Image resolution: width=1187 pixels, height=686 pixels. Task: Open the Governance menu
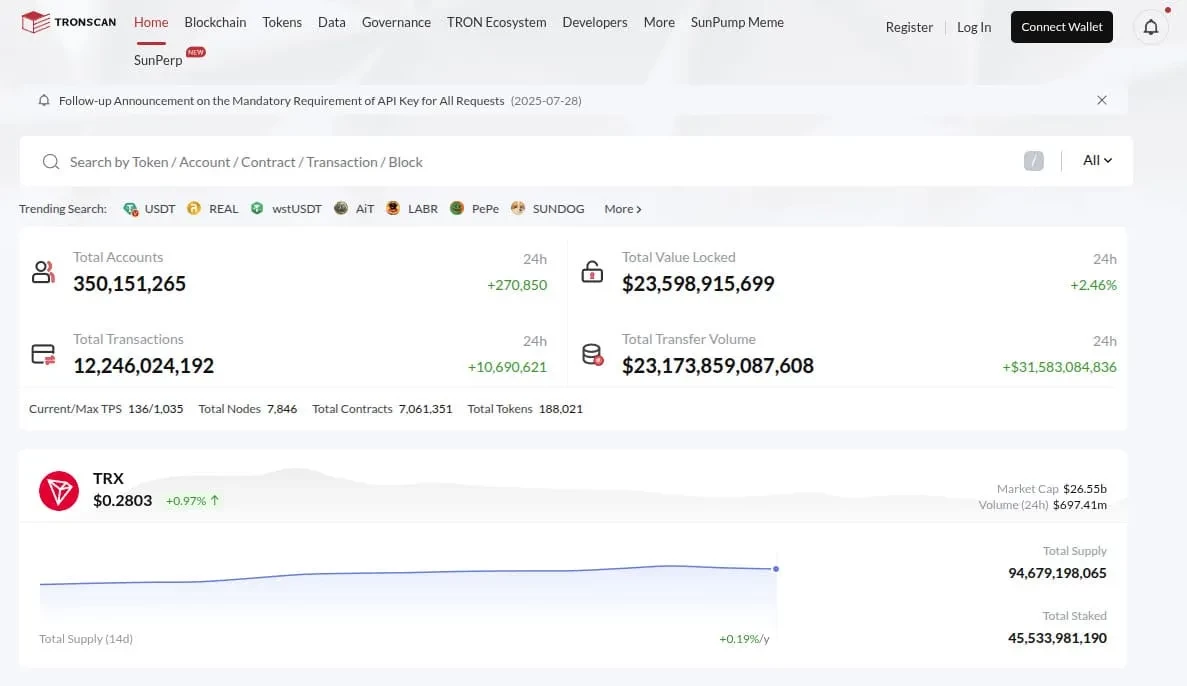coord(396,21)
